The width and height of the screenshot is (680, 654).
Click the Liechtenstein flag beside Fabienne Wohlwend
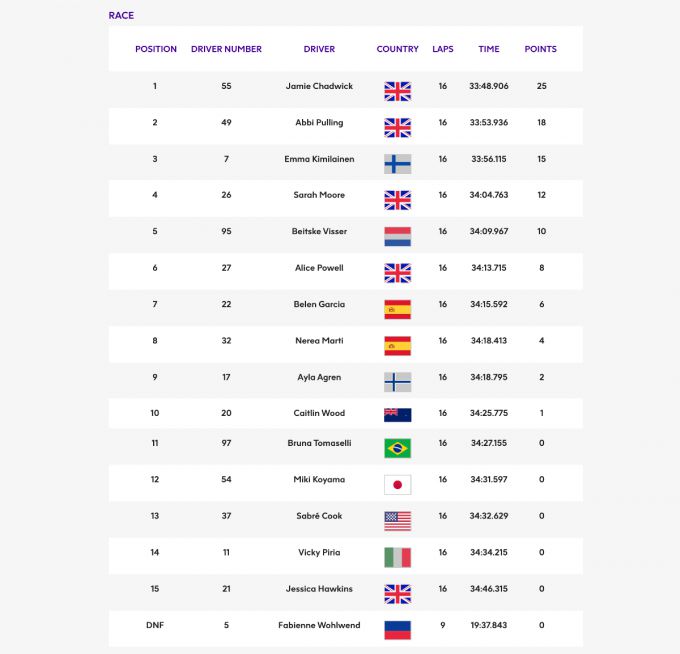(397, 630)
